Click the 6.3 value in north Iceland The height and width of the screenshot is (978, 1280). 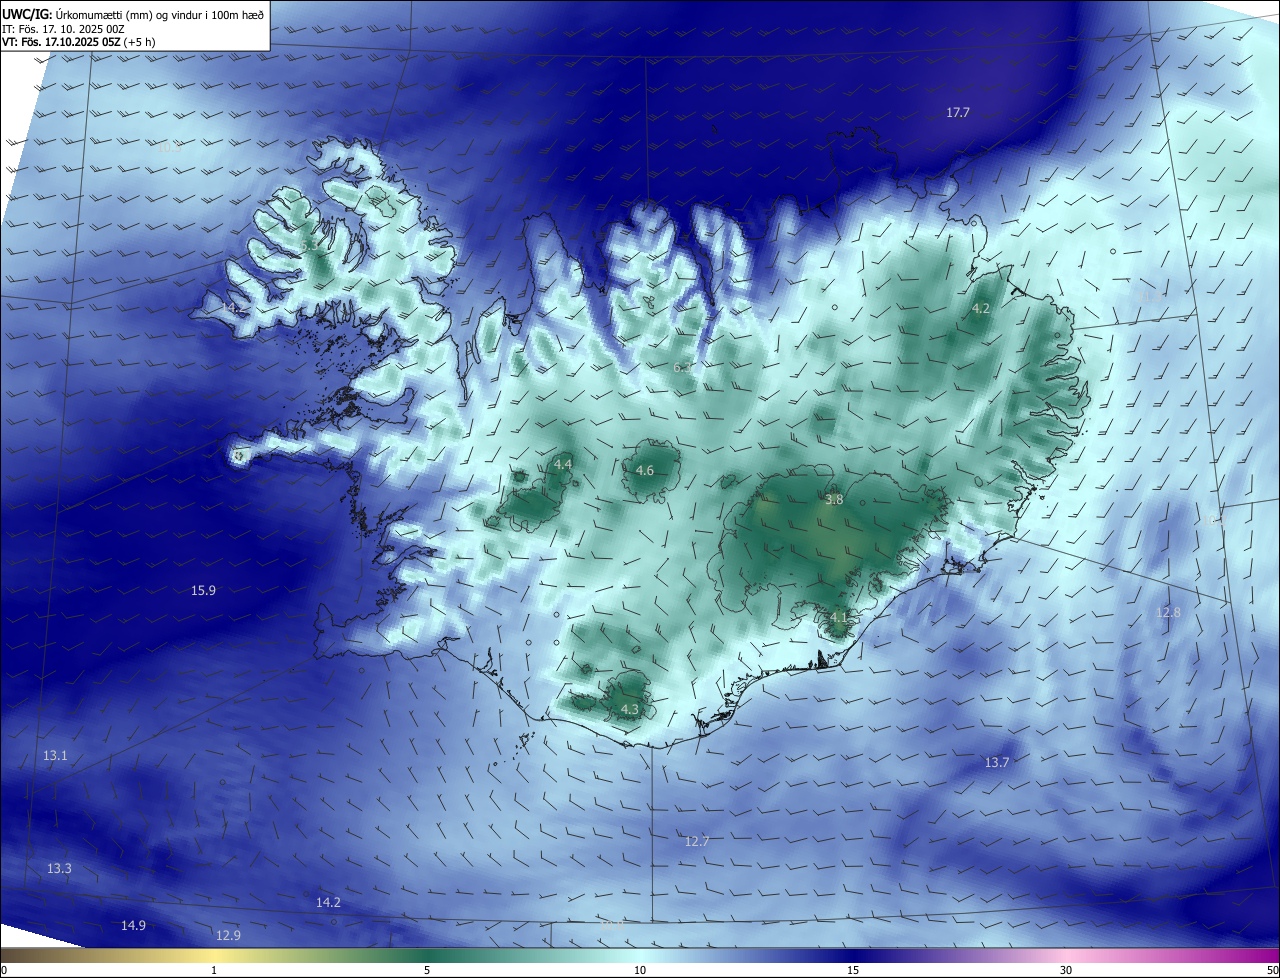681,369
